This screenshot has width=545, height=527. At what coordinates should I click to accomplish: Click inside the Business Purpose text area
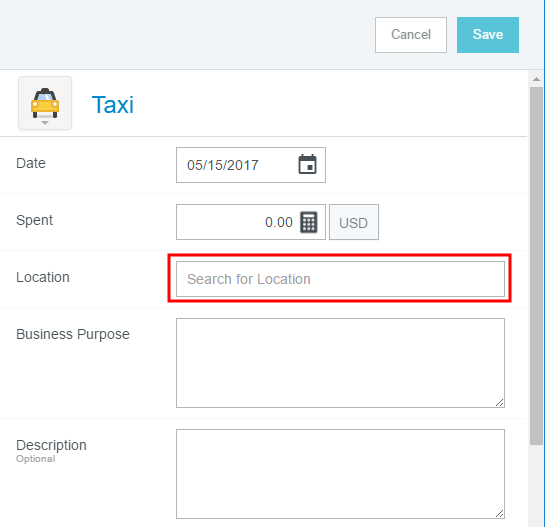coord(340,363)
